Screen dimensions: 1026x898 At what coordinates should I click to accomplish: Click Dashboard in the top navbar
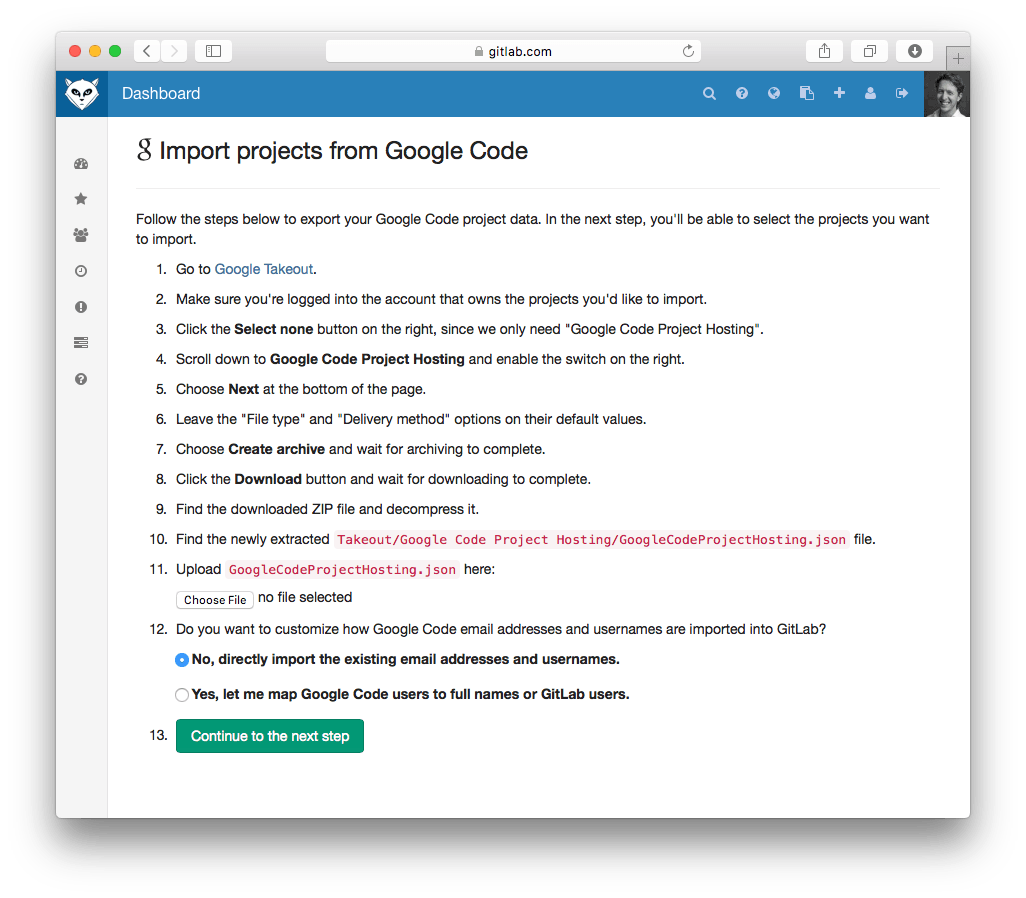point(161,93)
